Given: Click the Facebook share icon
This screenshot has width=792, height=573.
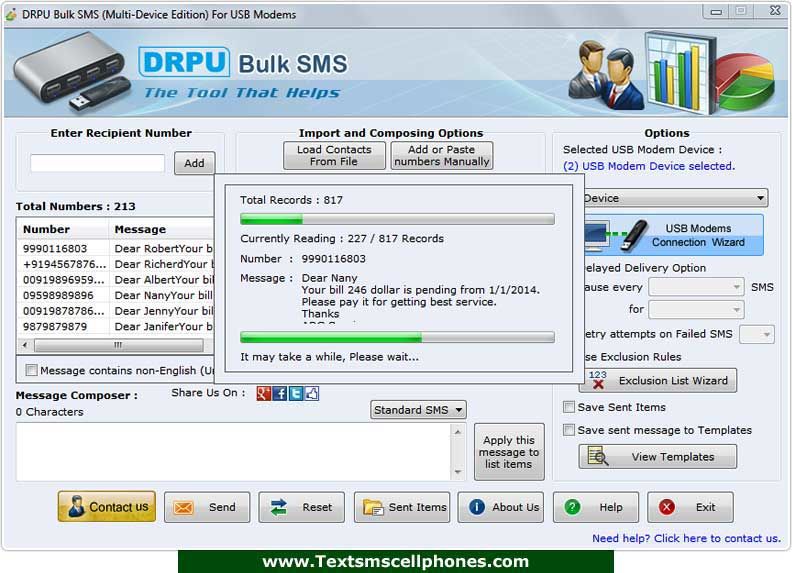Looking at the screenshot, I should (279, 393).
